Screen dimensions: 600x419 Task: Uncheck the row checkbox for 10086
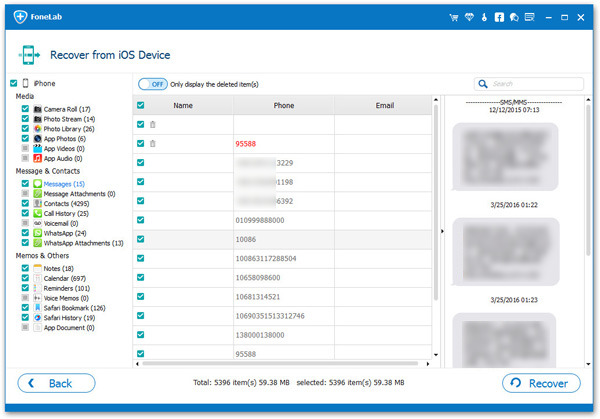140,239
